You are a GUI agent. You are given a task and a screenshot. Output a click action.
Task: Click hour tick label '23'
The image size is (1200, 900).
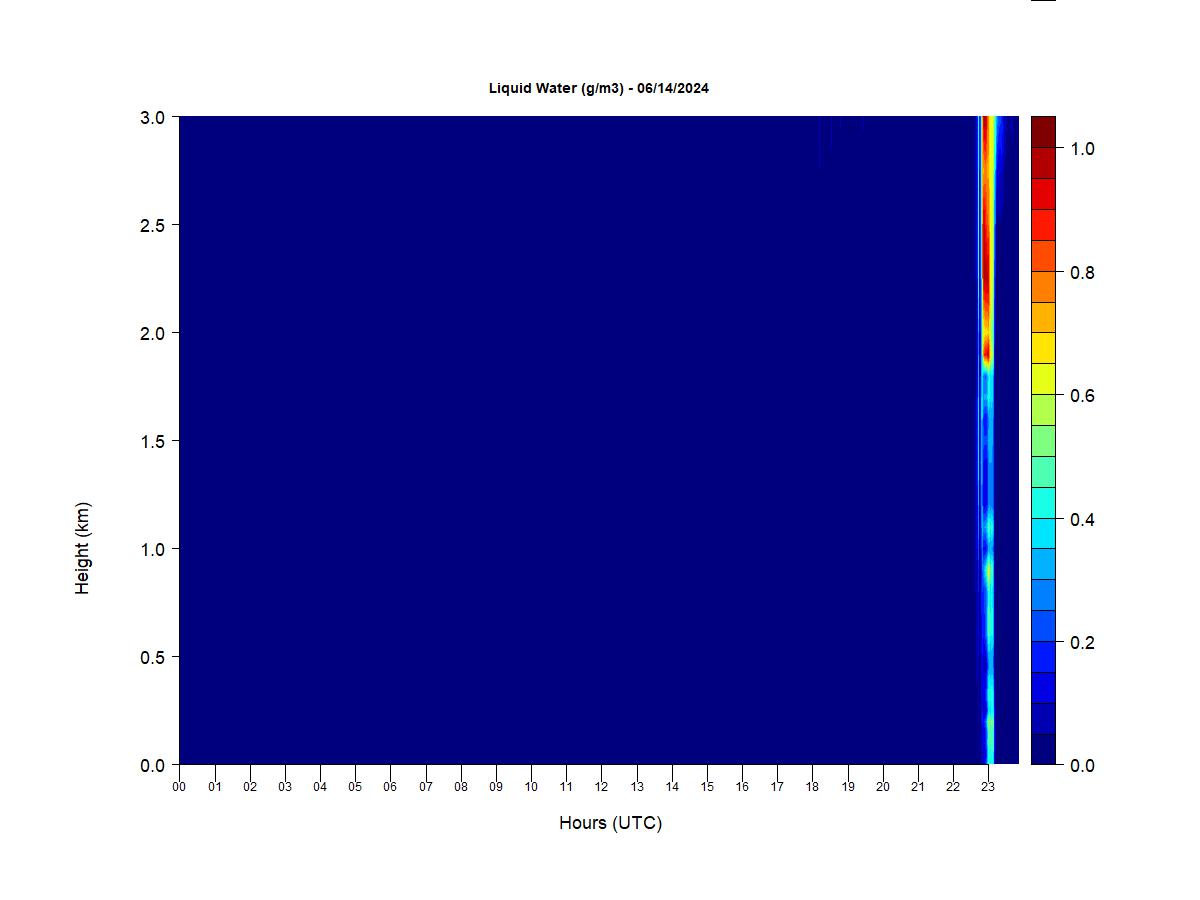pyautogui.click(x=988, y=786)
